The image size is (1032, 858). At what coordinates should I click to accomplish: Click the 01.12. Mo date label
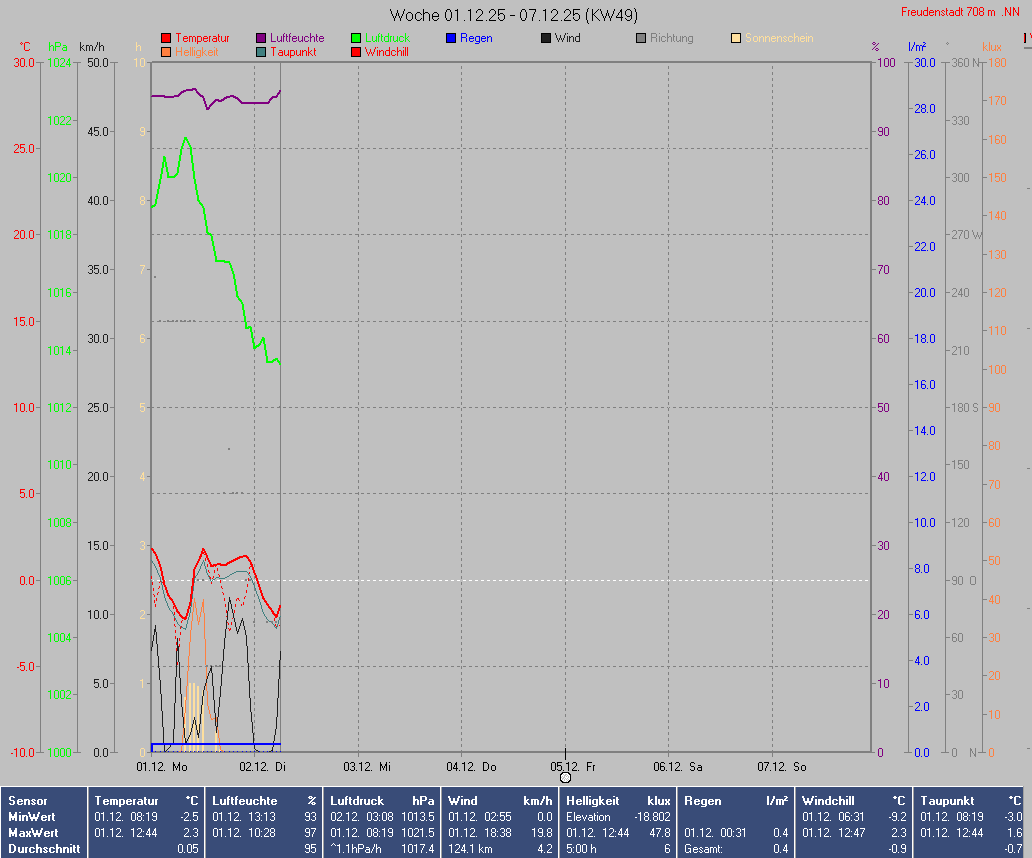[161, 767]
